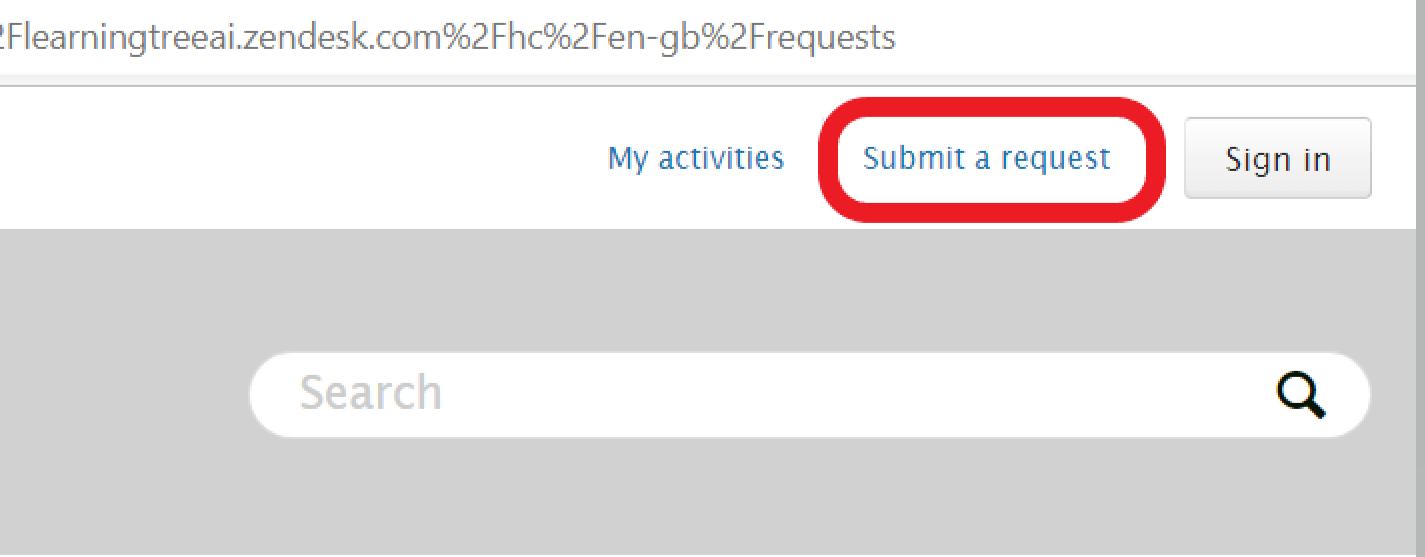Click the red-circled Submit a request link
This screenshot has width=1425, height=557.
coord(986,159)
